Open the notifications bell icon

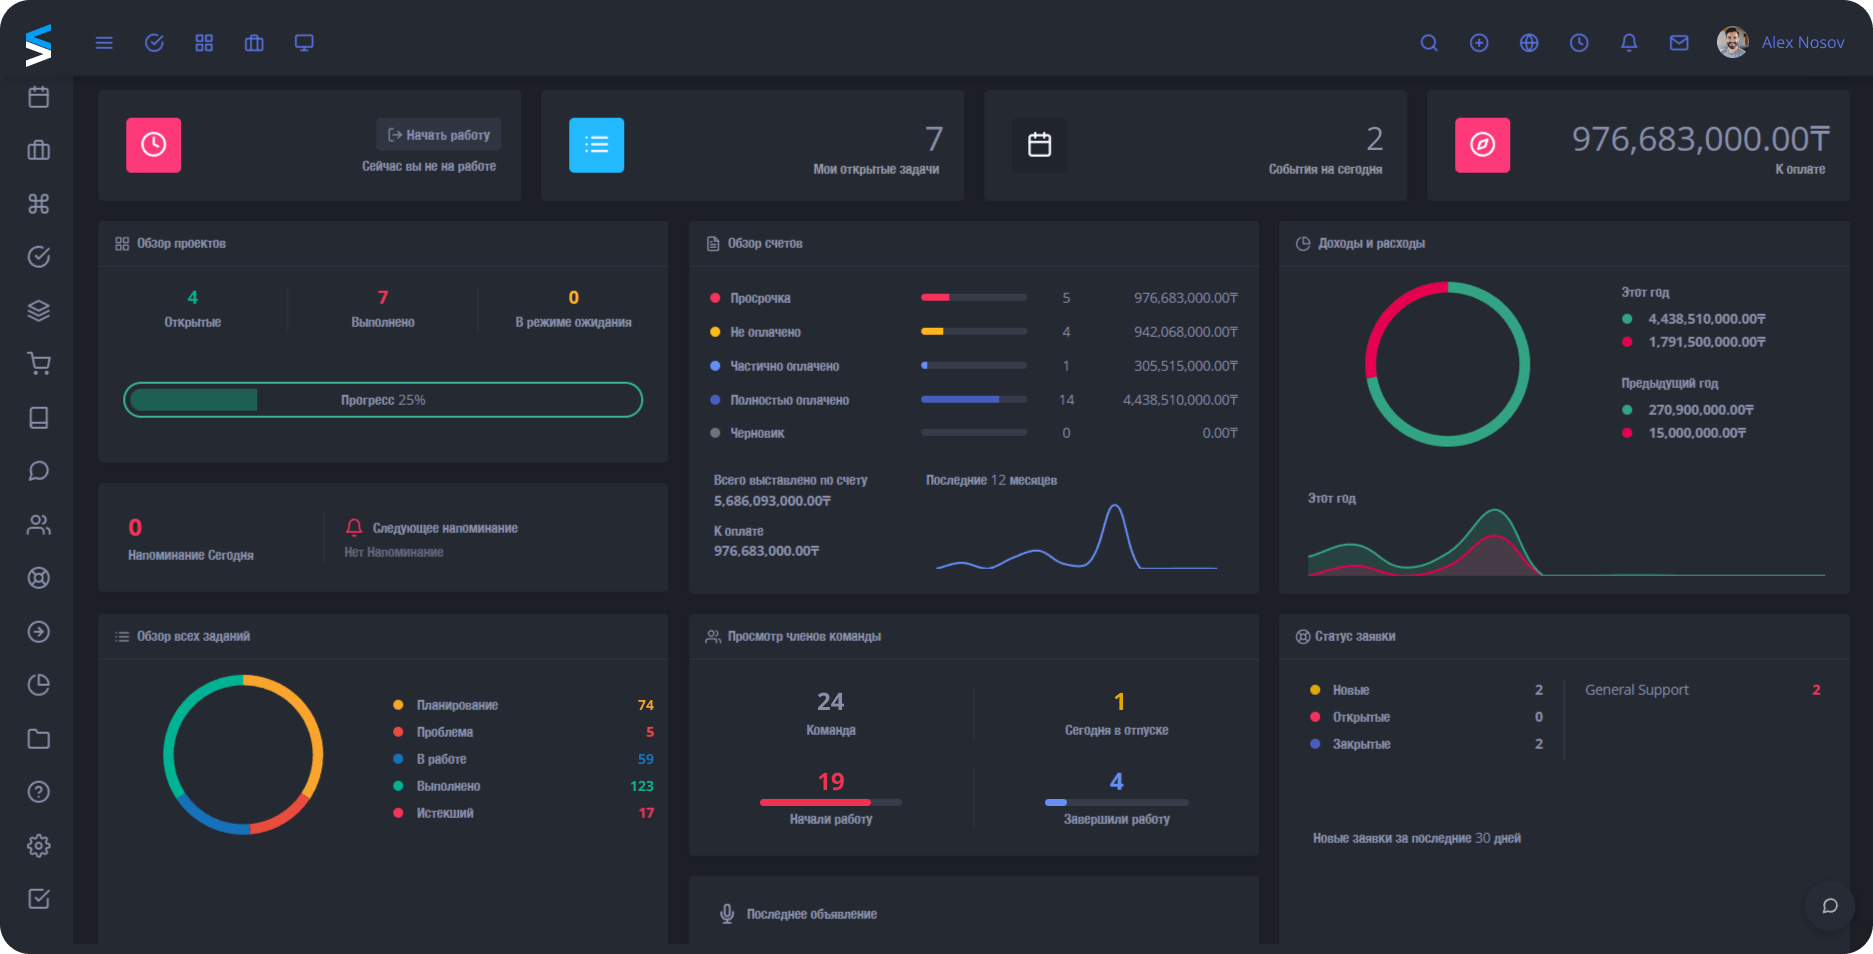click(1629, 43)
